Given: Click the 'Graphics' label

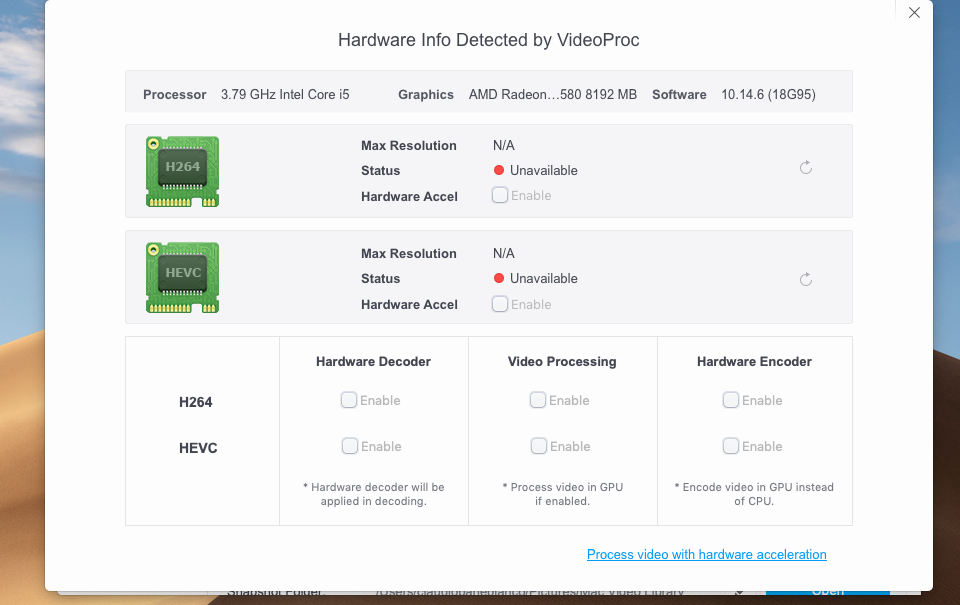Looking at the screenshot, I should [x=426, y=94].
